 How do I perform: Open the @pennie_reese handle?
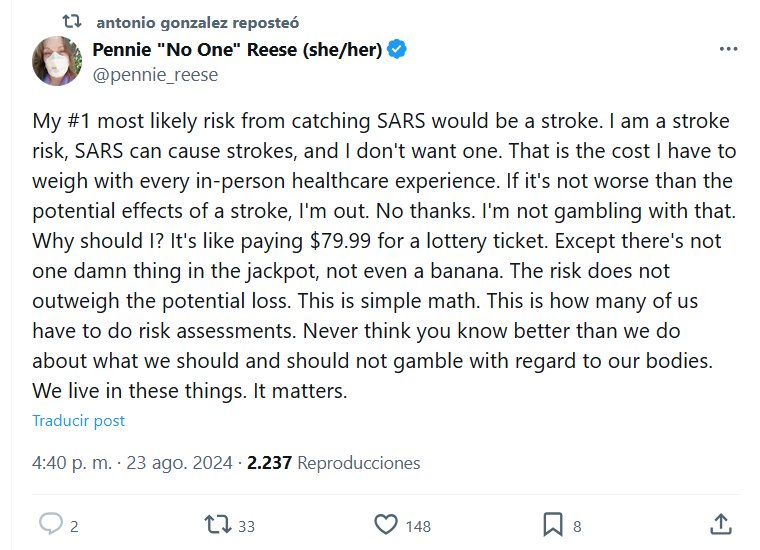154,75
